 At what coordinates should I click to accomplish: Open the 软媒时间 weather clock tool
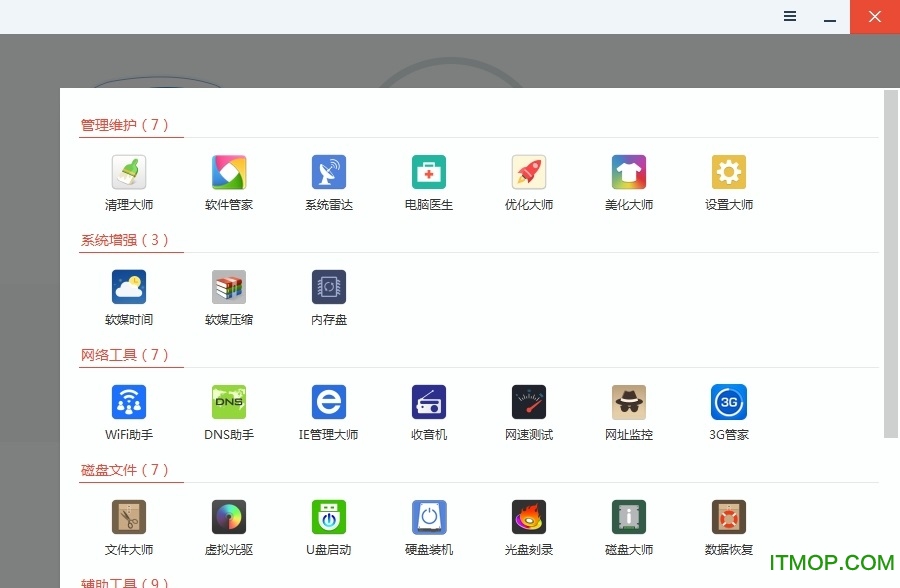pos(128,295)
